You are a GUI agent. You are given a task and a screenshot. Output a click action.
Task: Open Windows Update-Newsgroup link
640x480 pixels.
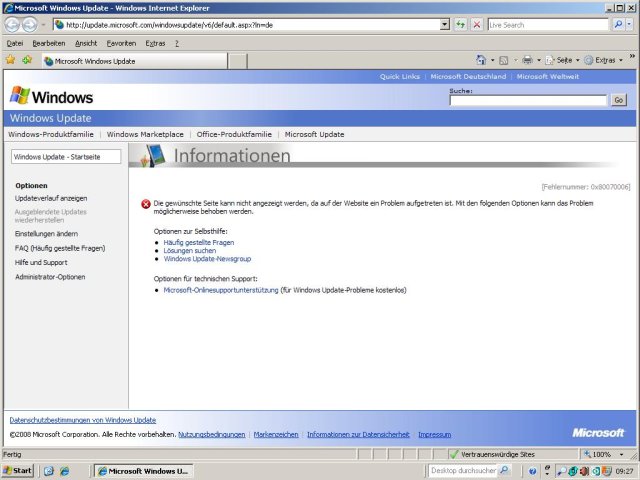[207, 259]
